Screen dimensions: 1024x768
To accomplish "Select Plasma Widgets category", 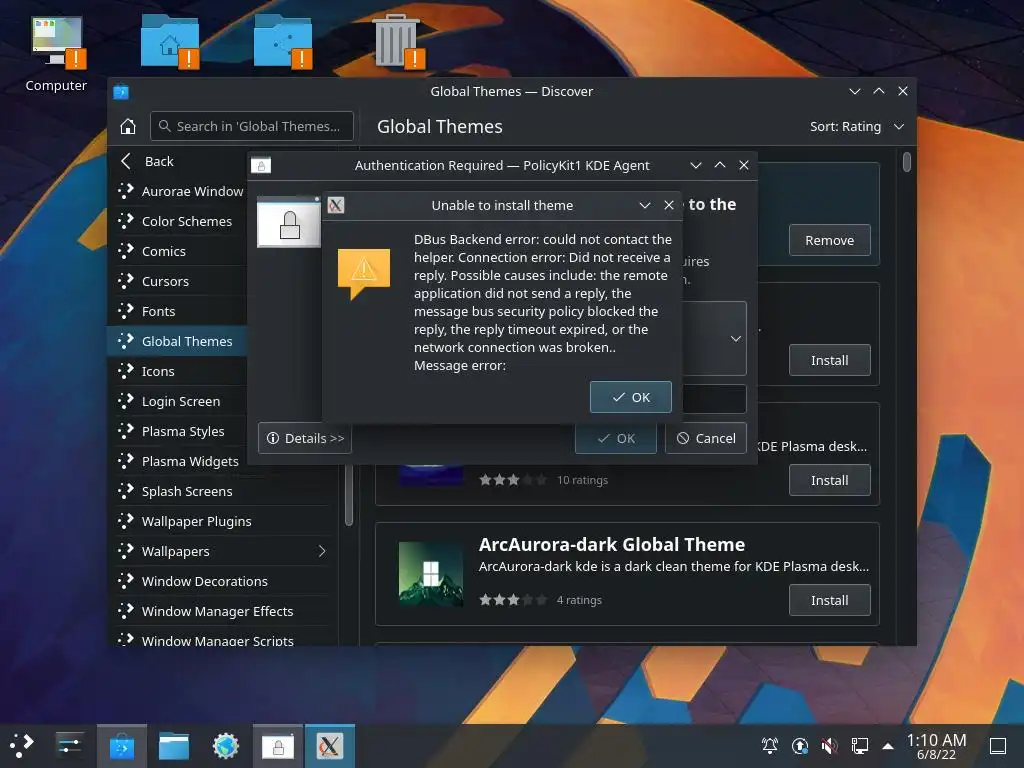I will [190, 461].
